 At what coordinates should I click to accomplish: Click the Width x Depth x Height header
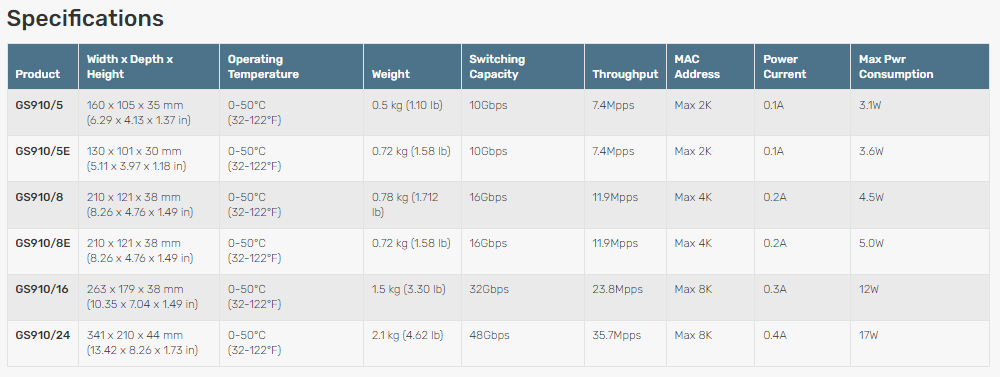pyautogui.click(x=130, y=66)
